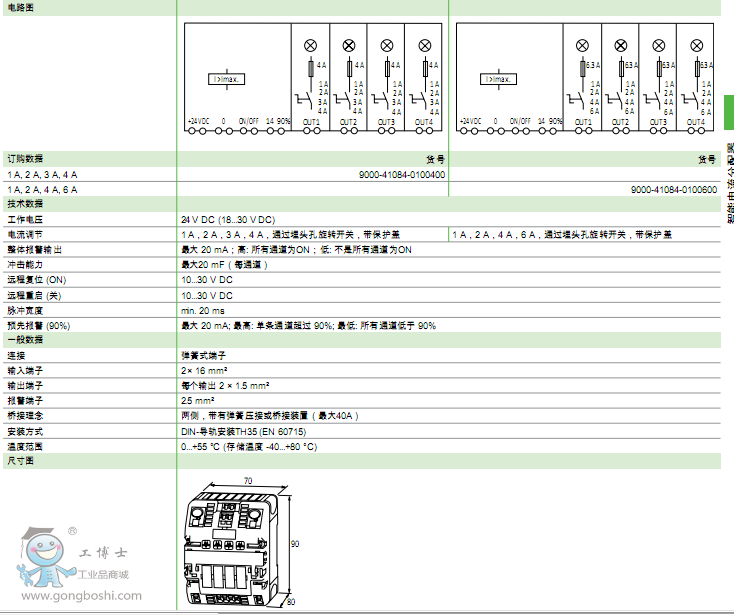Click order number 9000-41084-0100600
Viewport: 734px width, 615px height.
pos(673,189)
